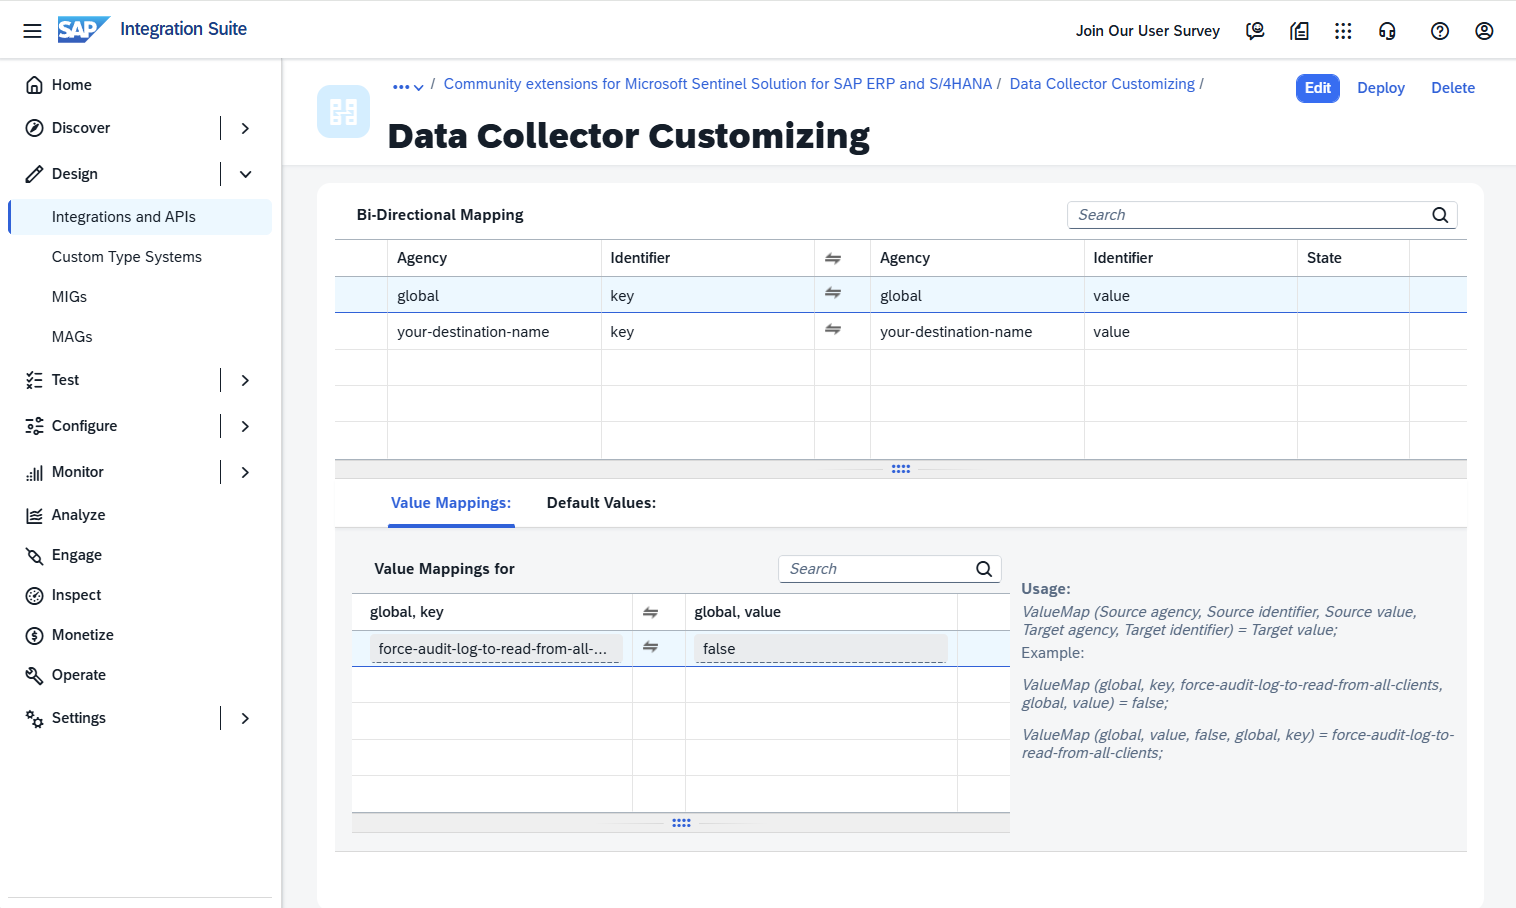Screen dimensions: 1516x908
Task: Open the hamburger navigation menu
Action: click(32, 31)
